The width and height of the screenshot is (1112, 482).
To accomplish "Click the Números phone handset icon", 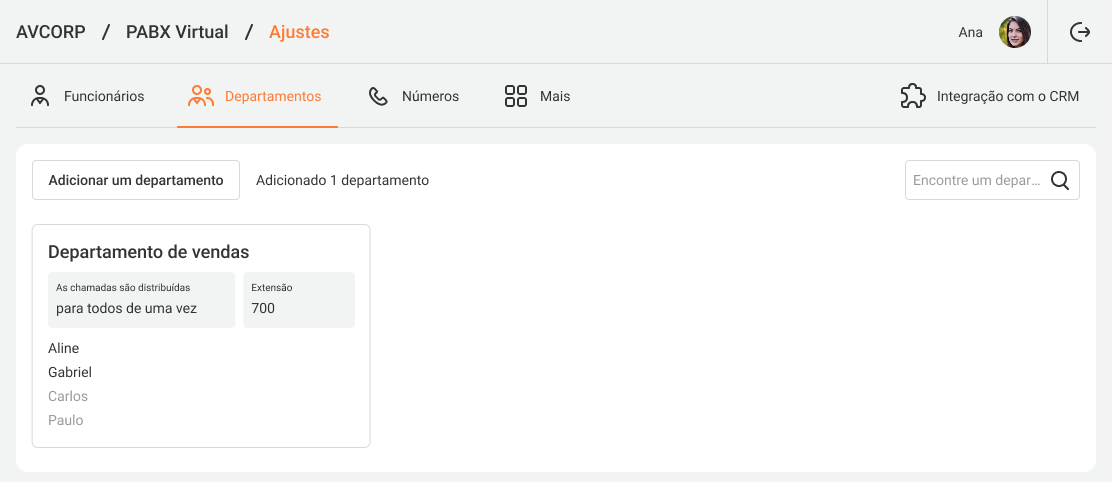I will [x=378, y=96].
